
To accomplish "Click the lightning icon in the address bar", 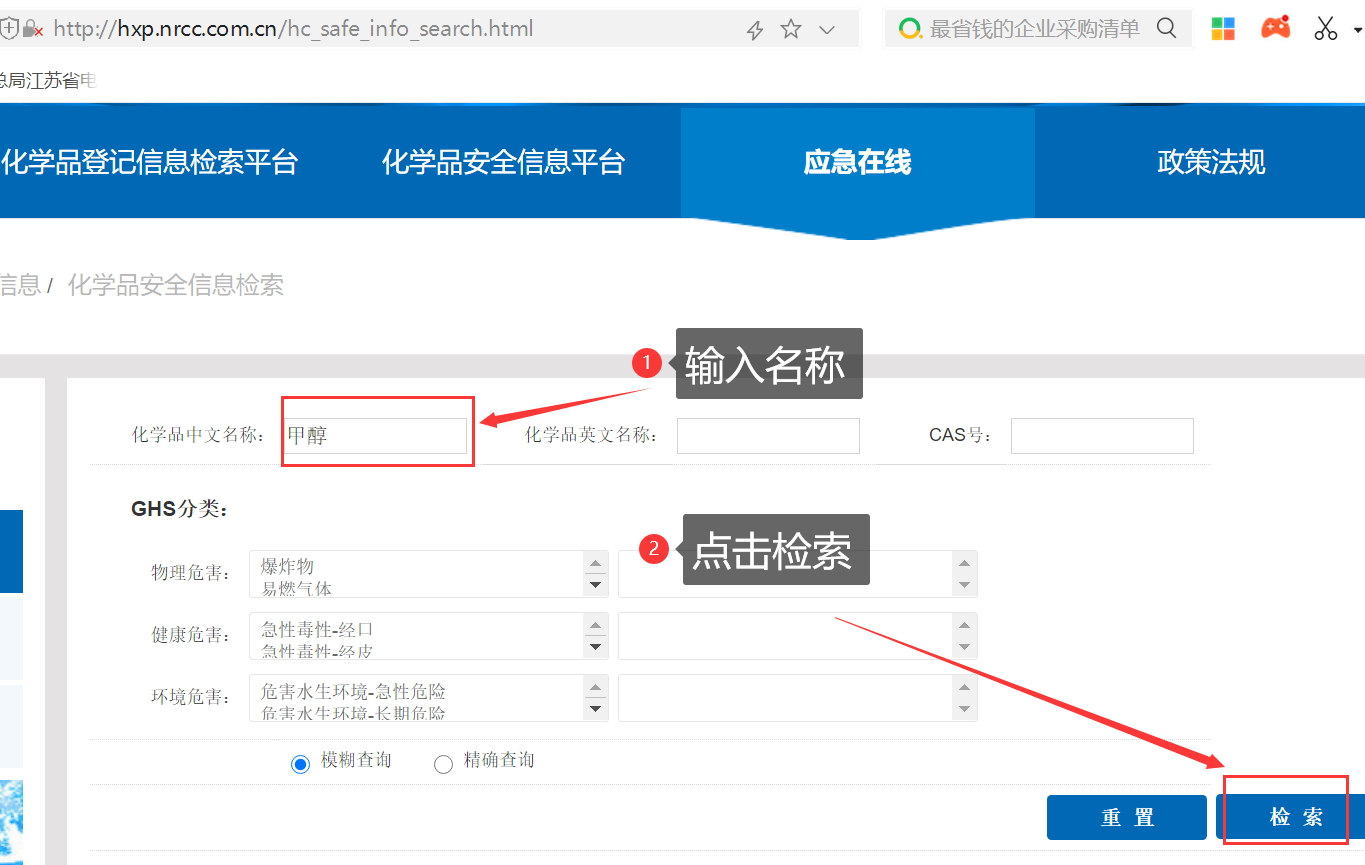I will (755, 29).
